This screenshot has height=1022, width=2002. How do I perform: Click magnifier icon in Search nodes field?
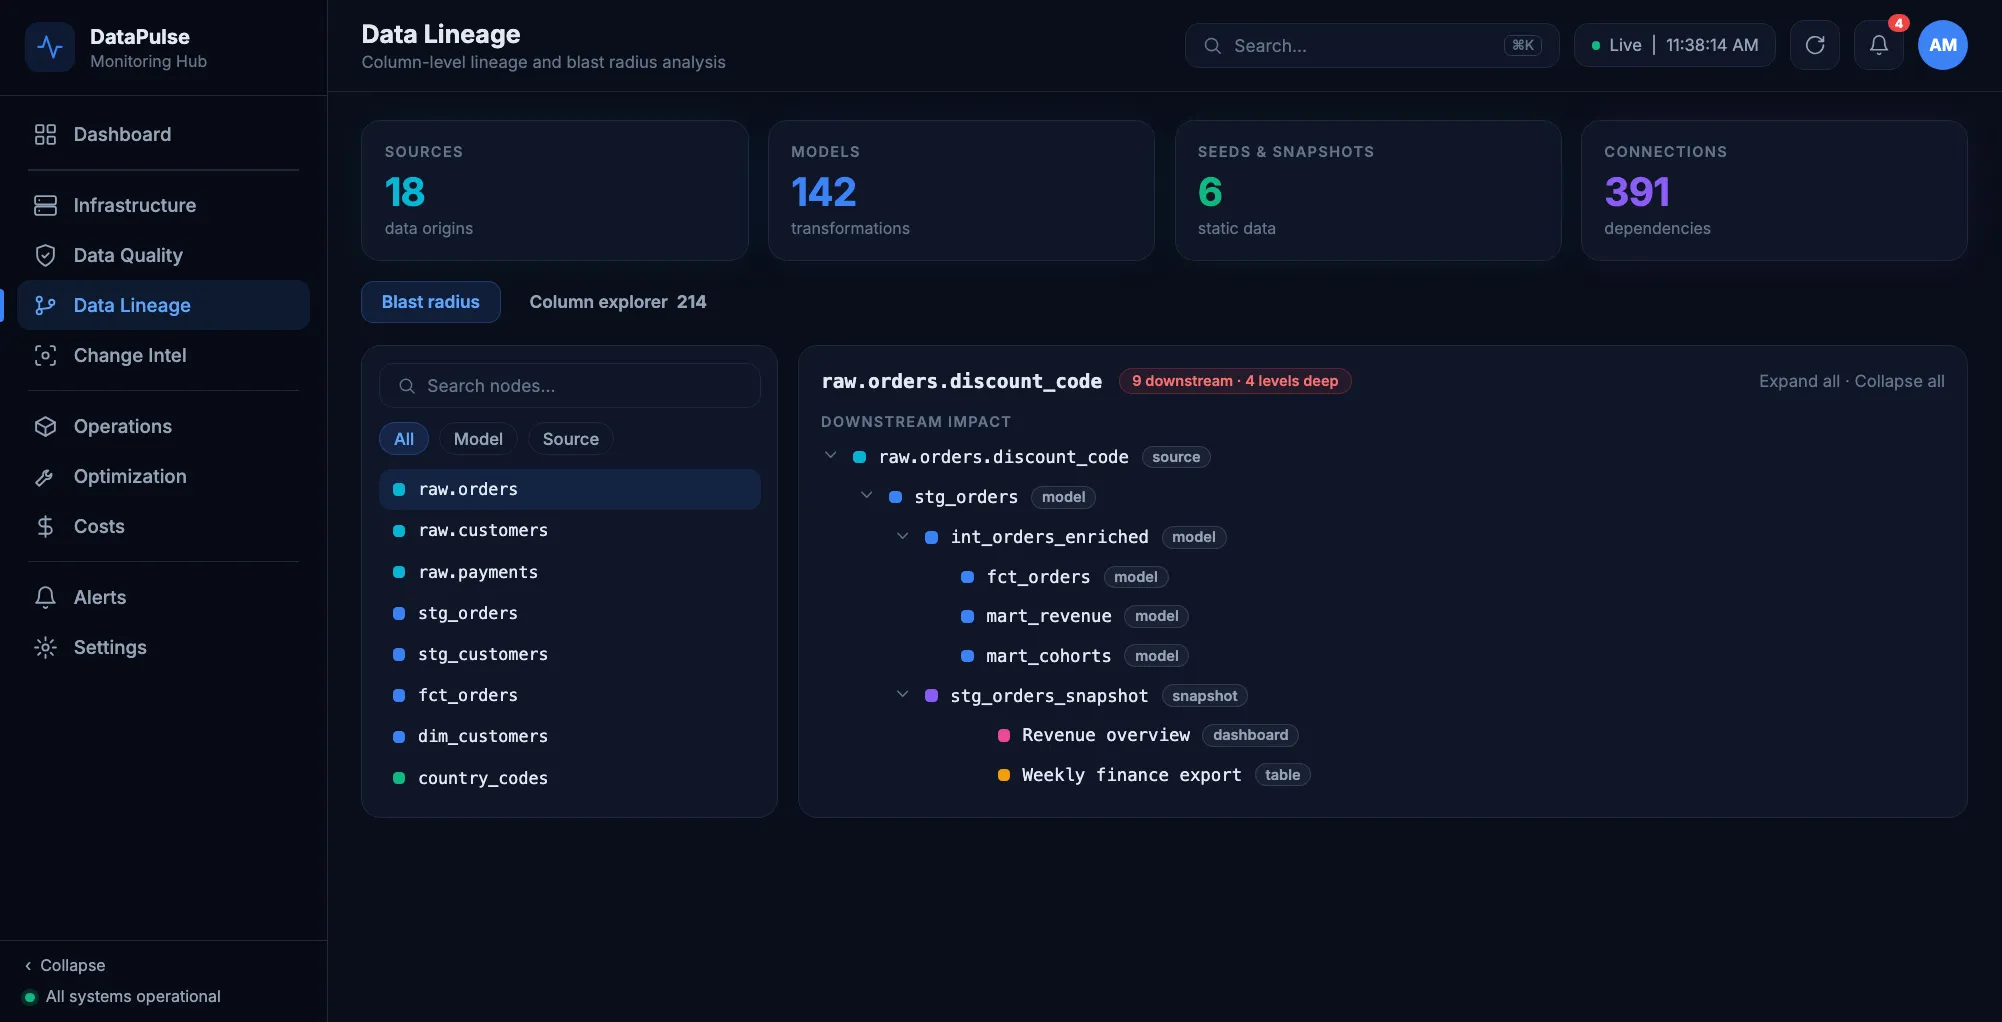click(407, 386)
